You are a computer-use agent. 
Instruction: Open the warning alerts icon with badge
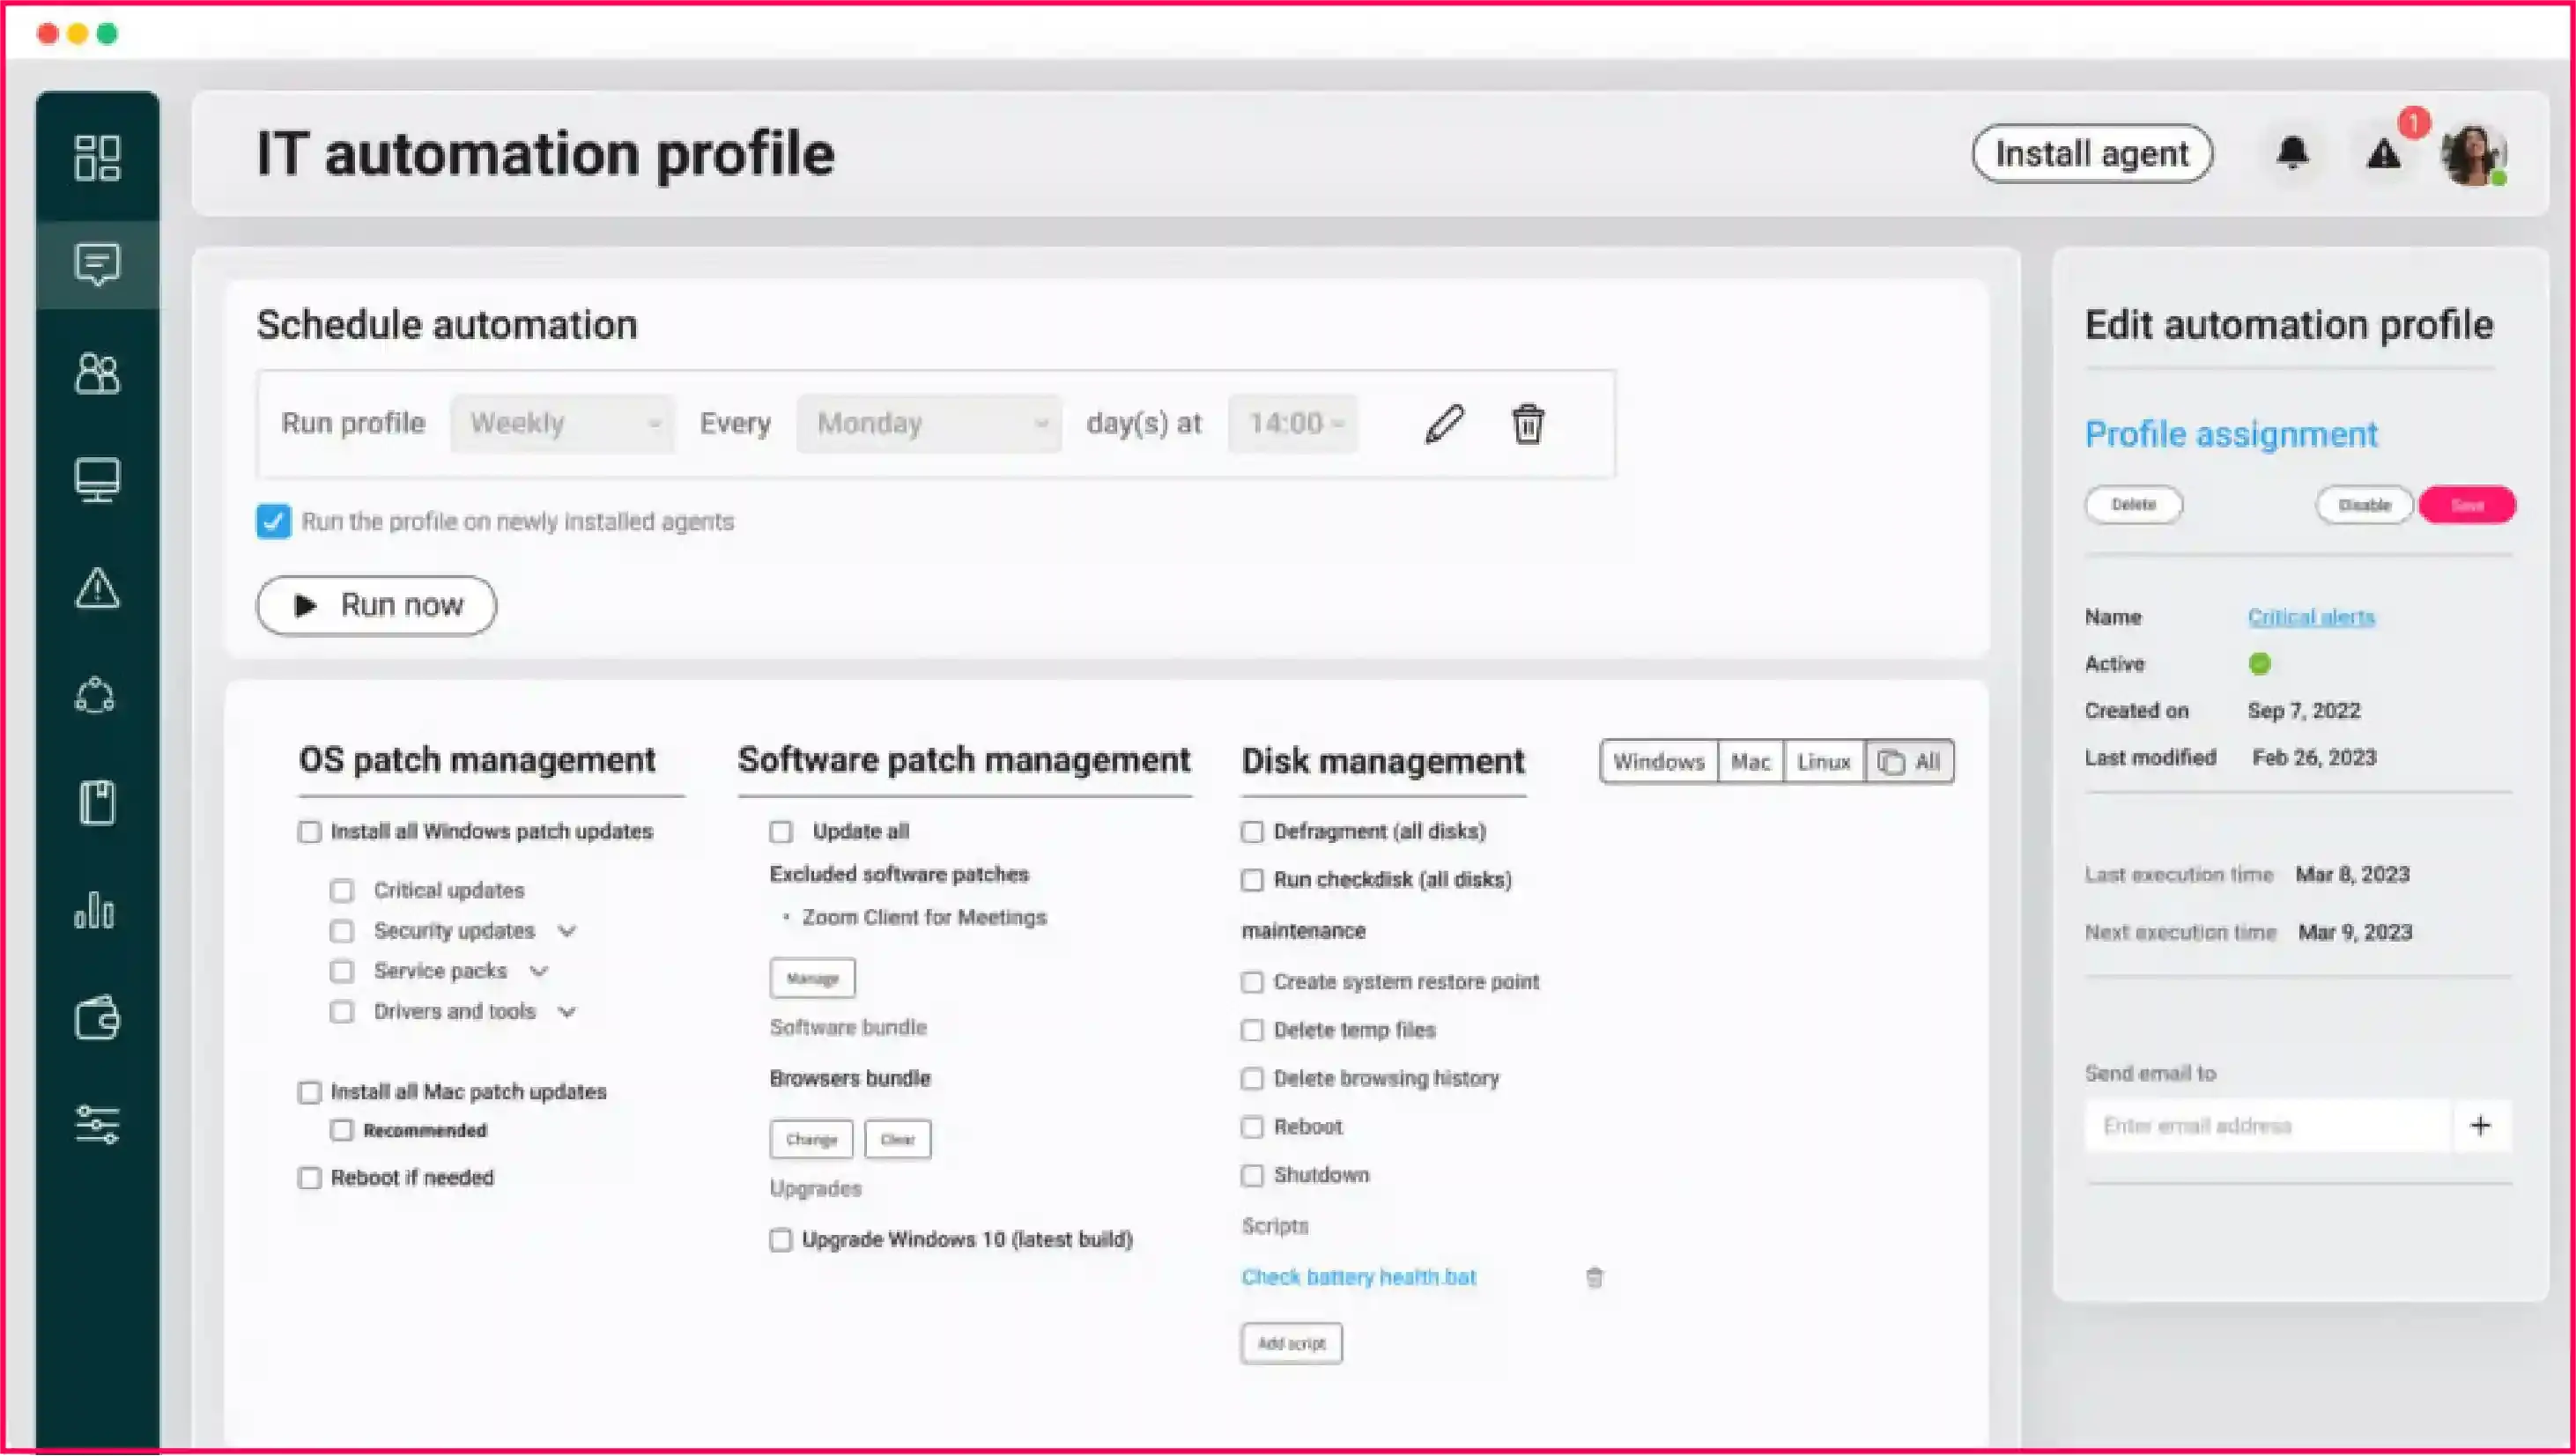[2384, 154]
